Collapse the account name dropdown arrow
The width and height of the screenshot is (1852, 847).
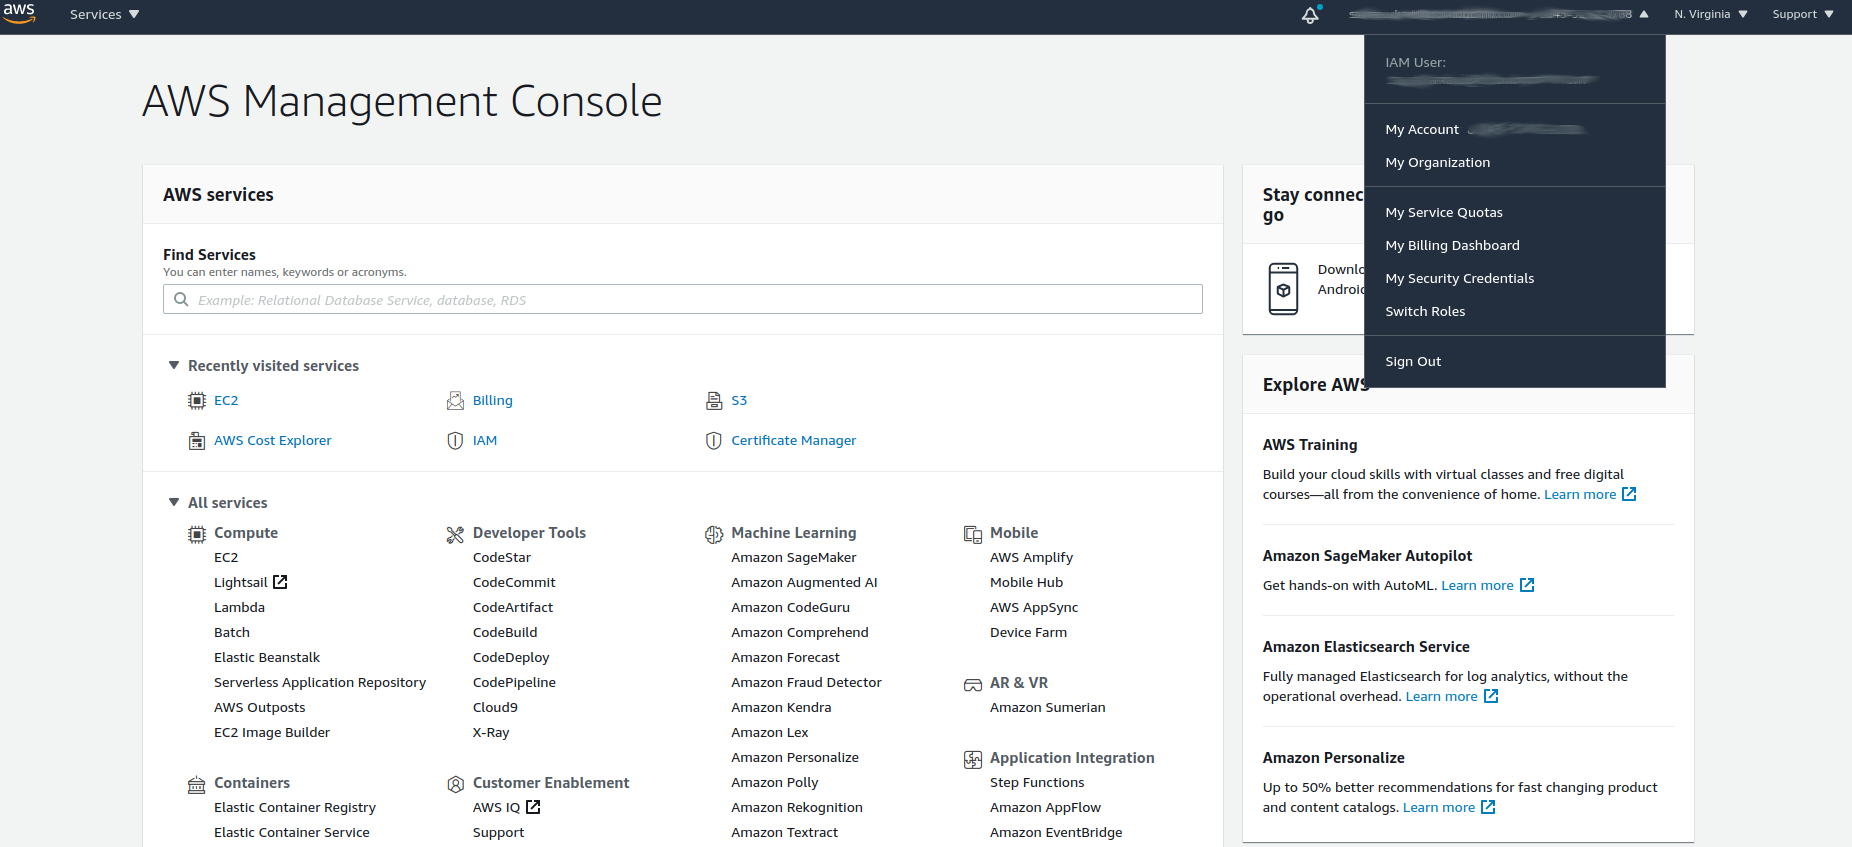tap(1644, 14)
